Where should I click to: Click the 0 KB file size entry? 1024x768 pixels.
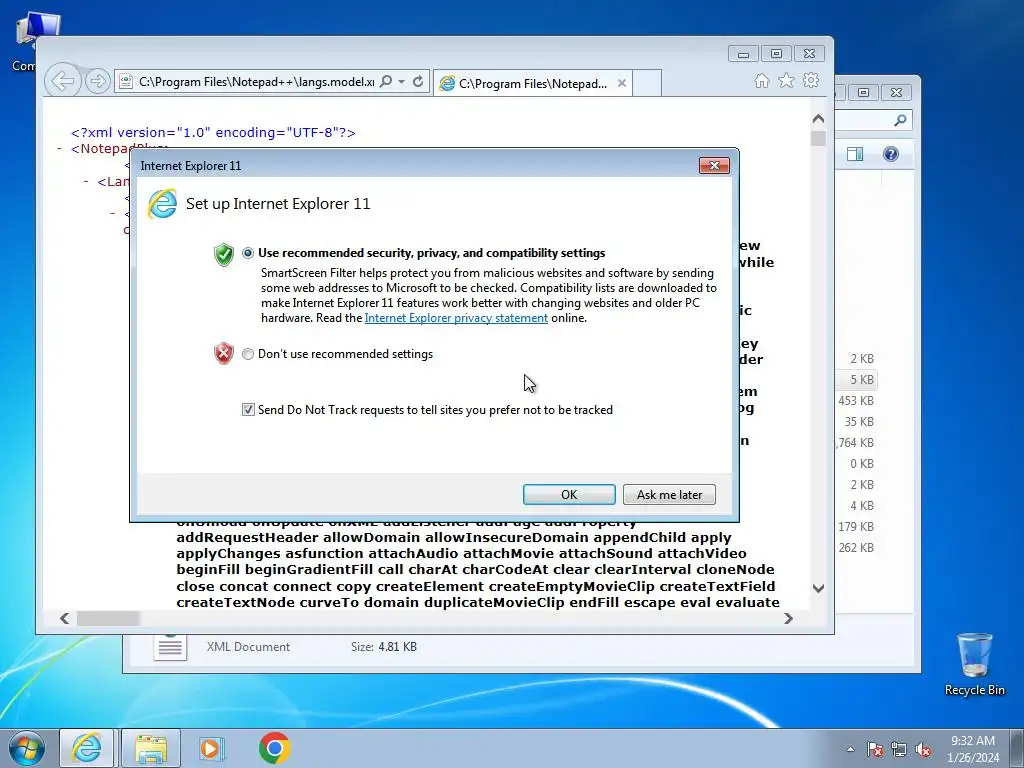click(861, 464)
